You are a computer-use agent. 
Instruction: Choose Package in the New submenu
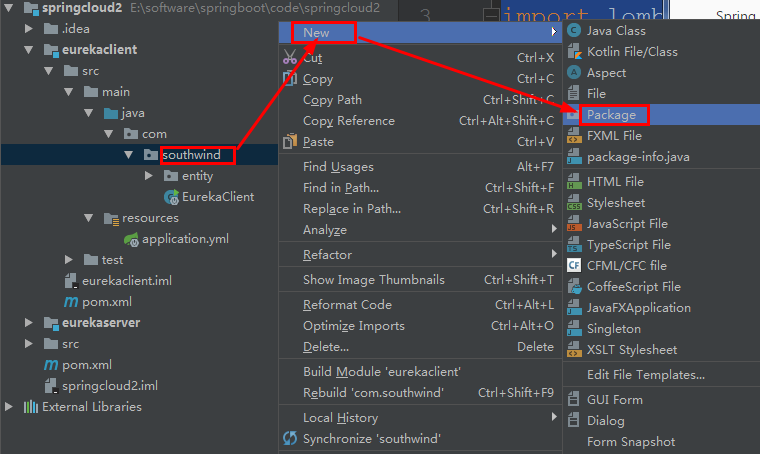pos(661,114)
